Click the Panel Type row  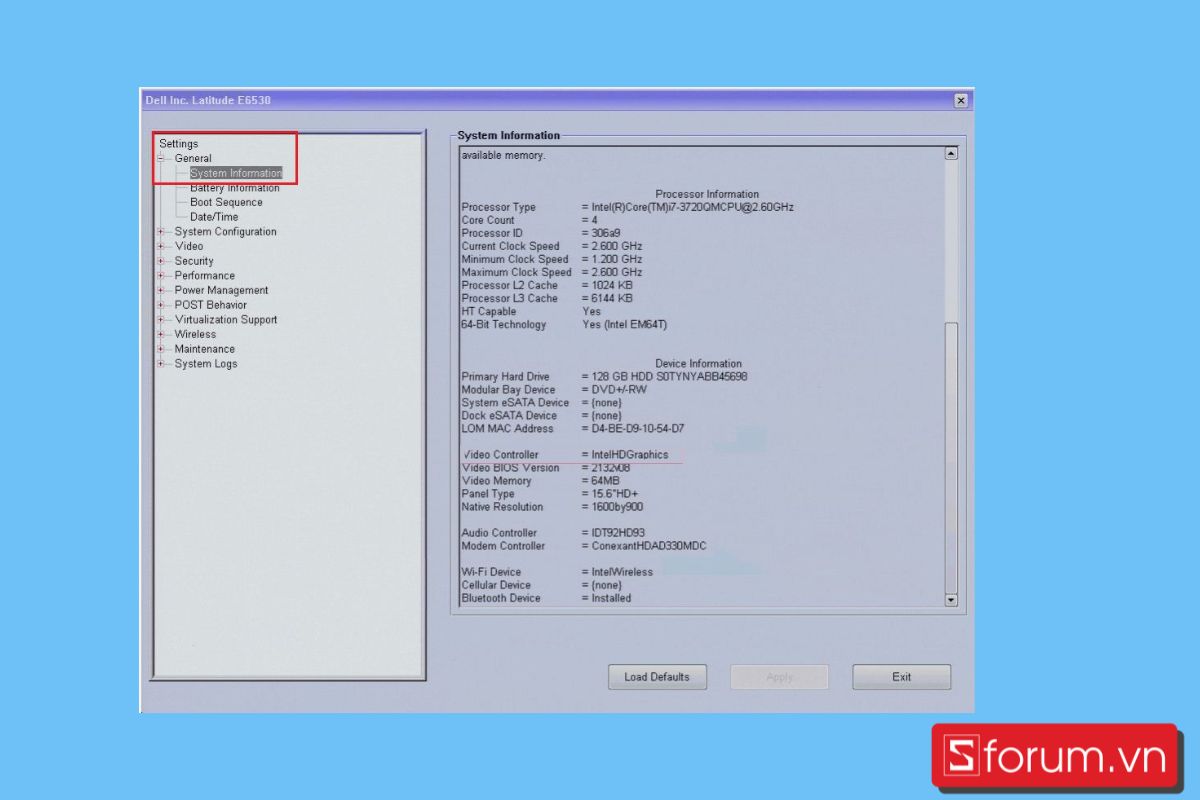[550, 494]
